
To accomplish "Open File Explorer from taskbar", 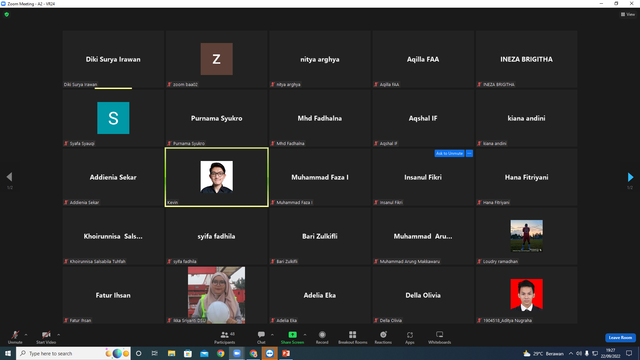I will pyautogui.click(x=171, y=353).
